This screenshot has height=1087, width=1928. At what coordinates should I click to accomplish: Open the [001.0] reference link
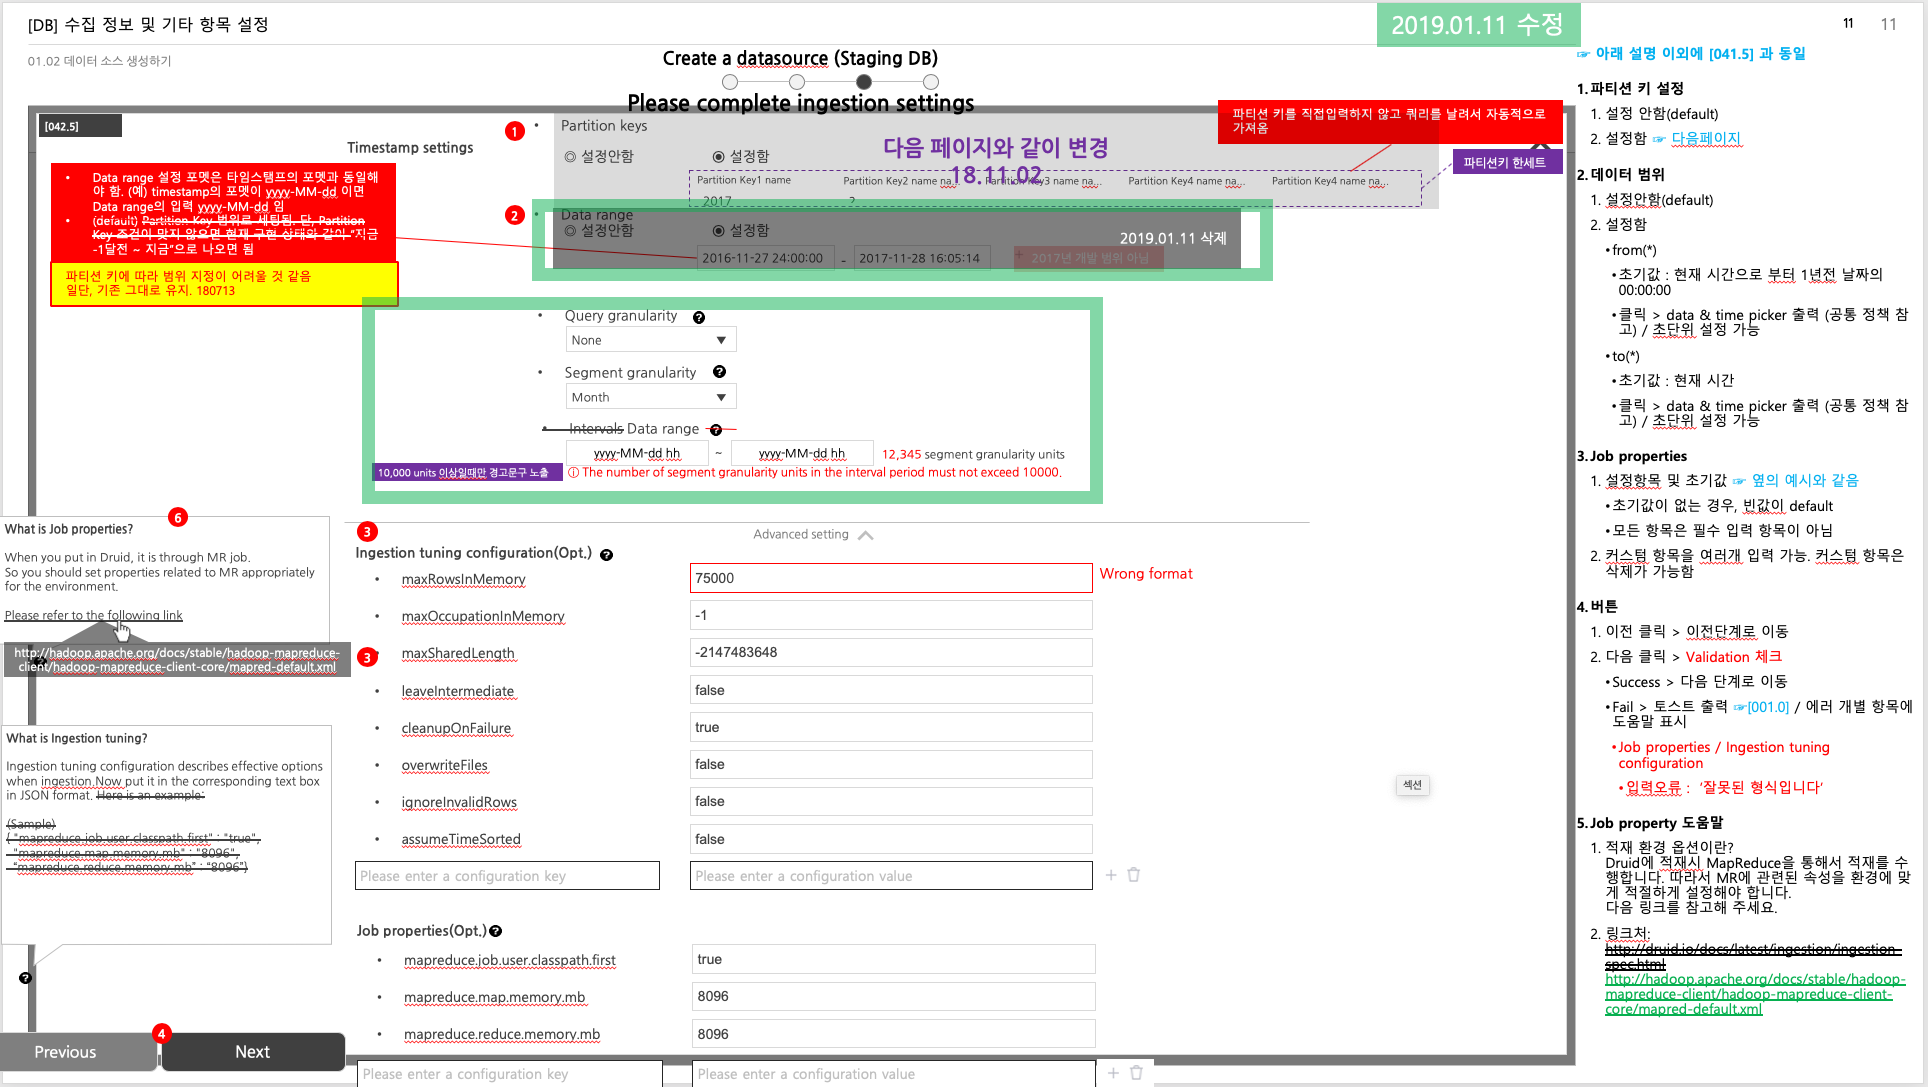1768,707
